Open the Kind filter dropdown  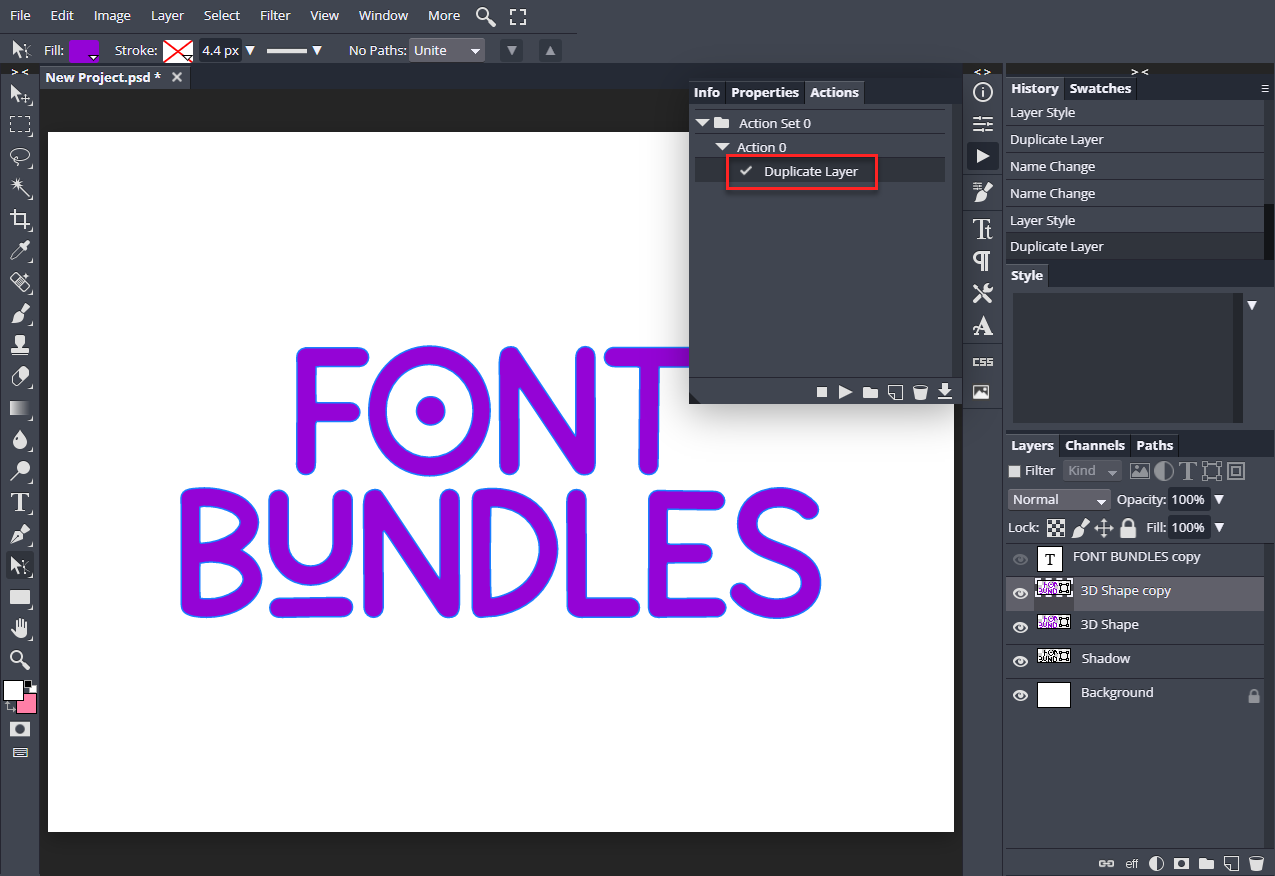(x=1092, y=471)
